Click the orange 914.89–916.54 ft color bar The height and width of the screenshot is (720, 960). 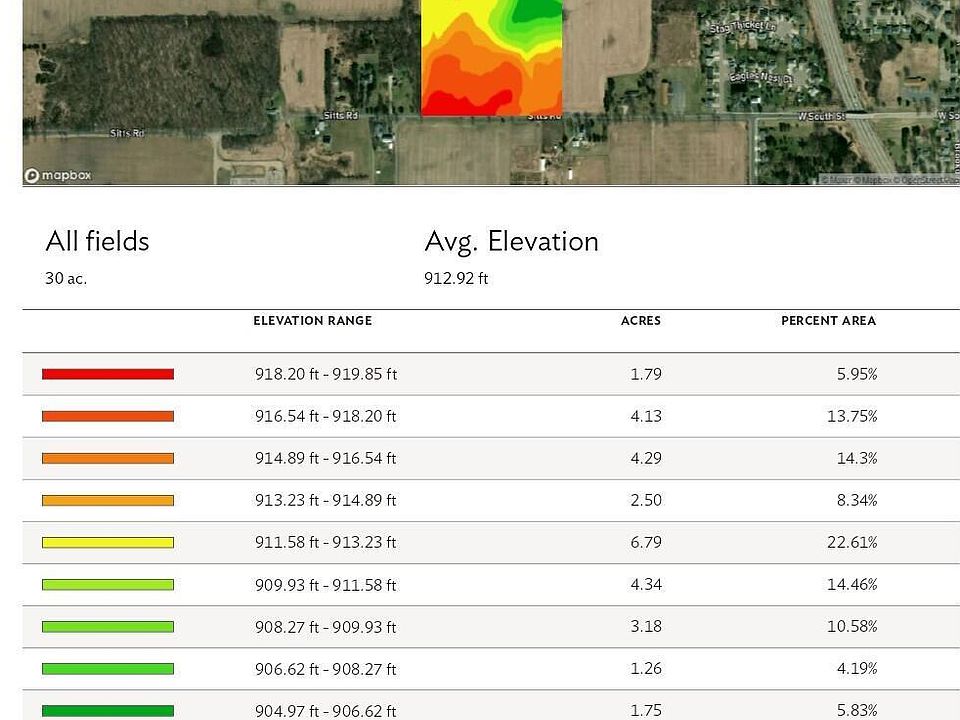click(108, 458)
